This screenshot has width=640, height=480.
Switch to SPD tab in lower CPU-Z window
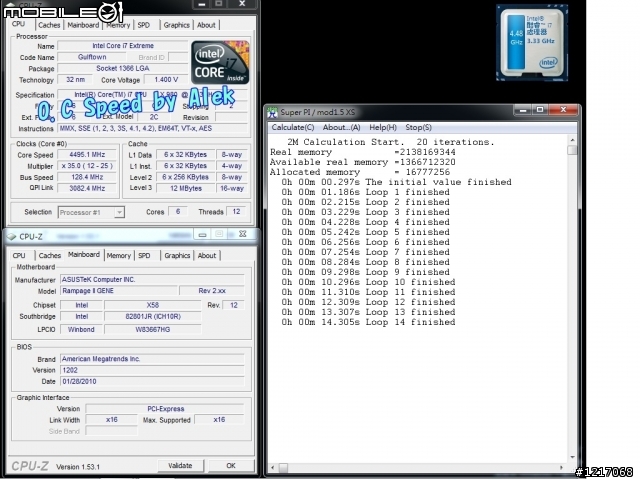(x=144, y=256)
